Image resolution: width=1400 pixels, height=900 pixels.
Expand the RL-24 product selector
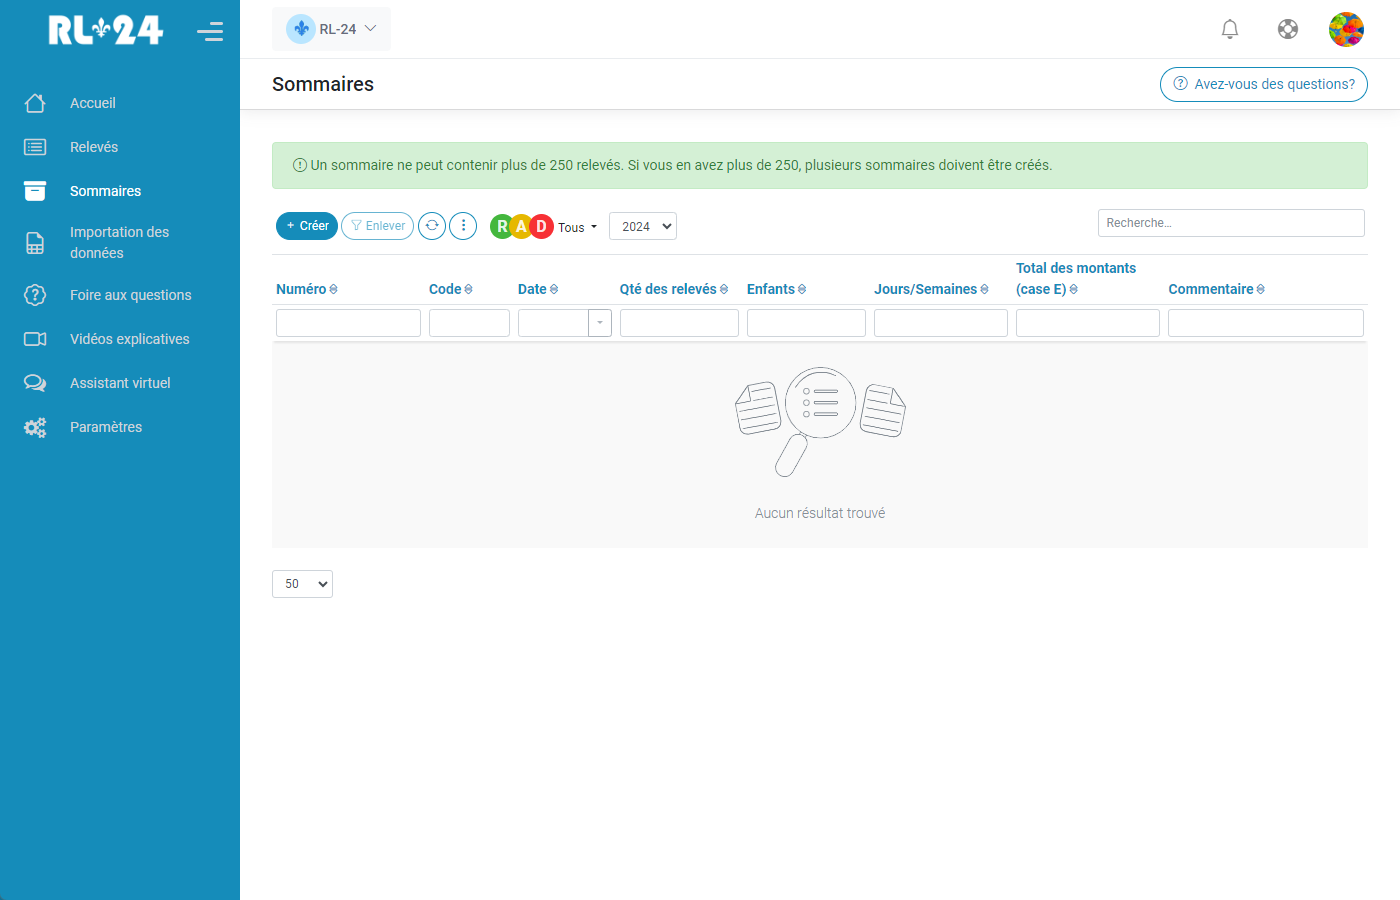331,29
